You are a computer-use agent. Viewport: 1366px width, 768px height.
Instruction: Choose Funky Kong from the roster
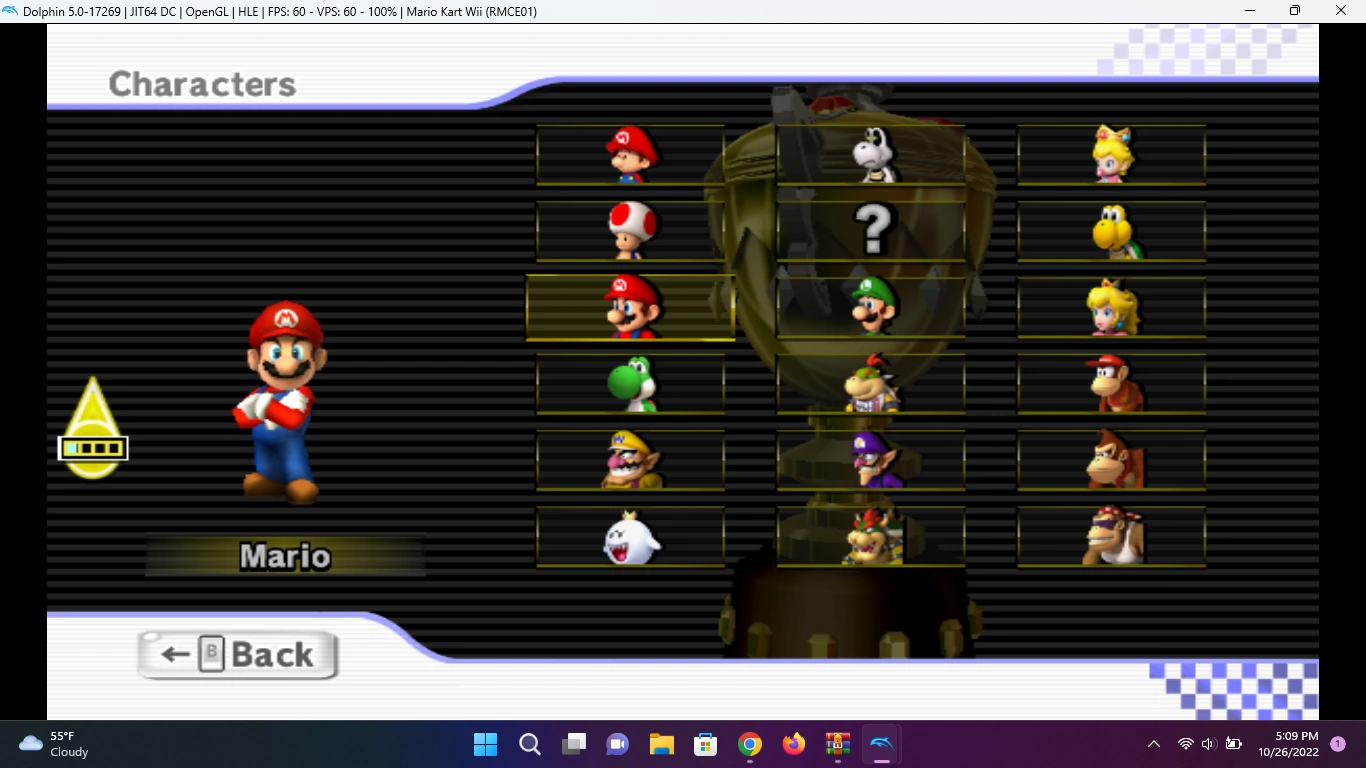click(1112, 537)
